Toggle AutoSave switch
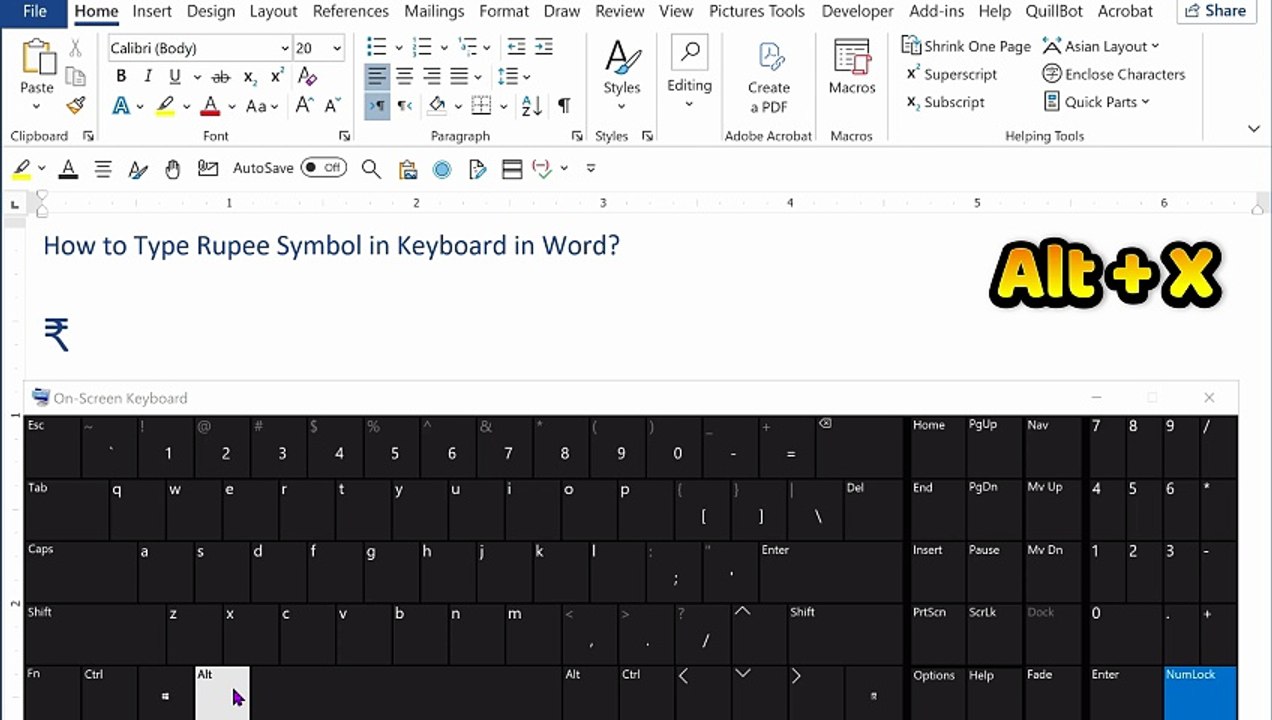 (323, 168)
